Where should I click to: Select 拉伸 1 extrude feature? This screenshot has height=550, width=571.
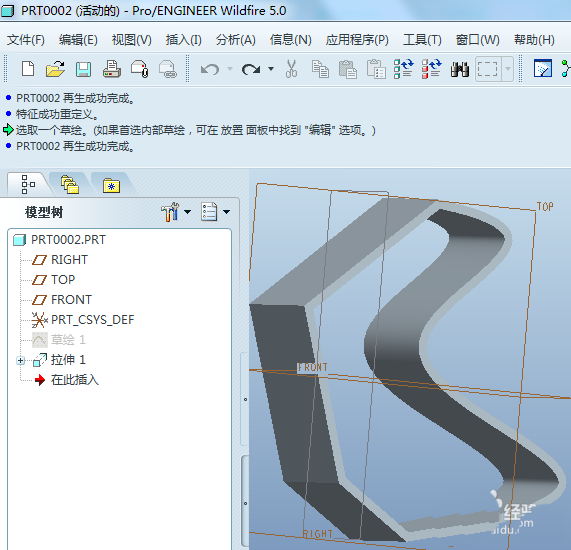pos(68,360)
